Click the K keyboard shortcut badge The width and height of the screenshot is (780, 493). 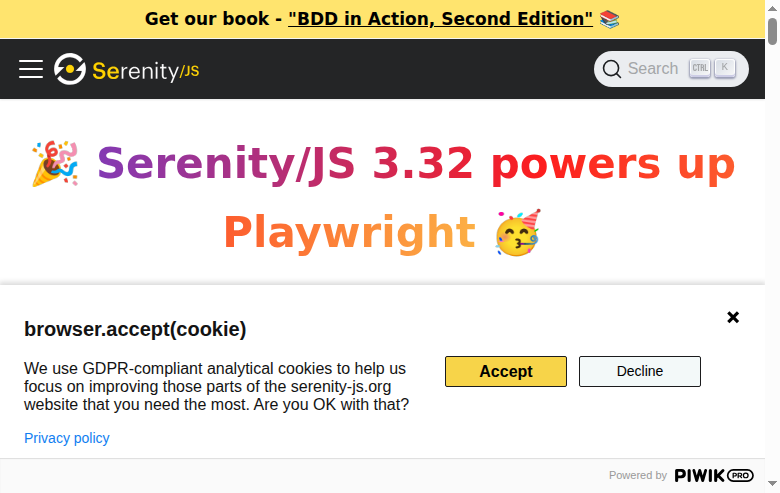click(x=725, y=68)
